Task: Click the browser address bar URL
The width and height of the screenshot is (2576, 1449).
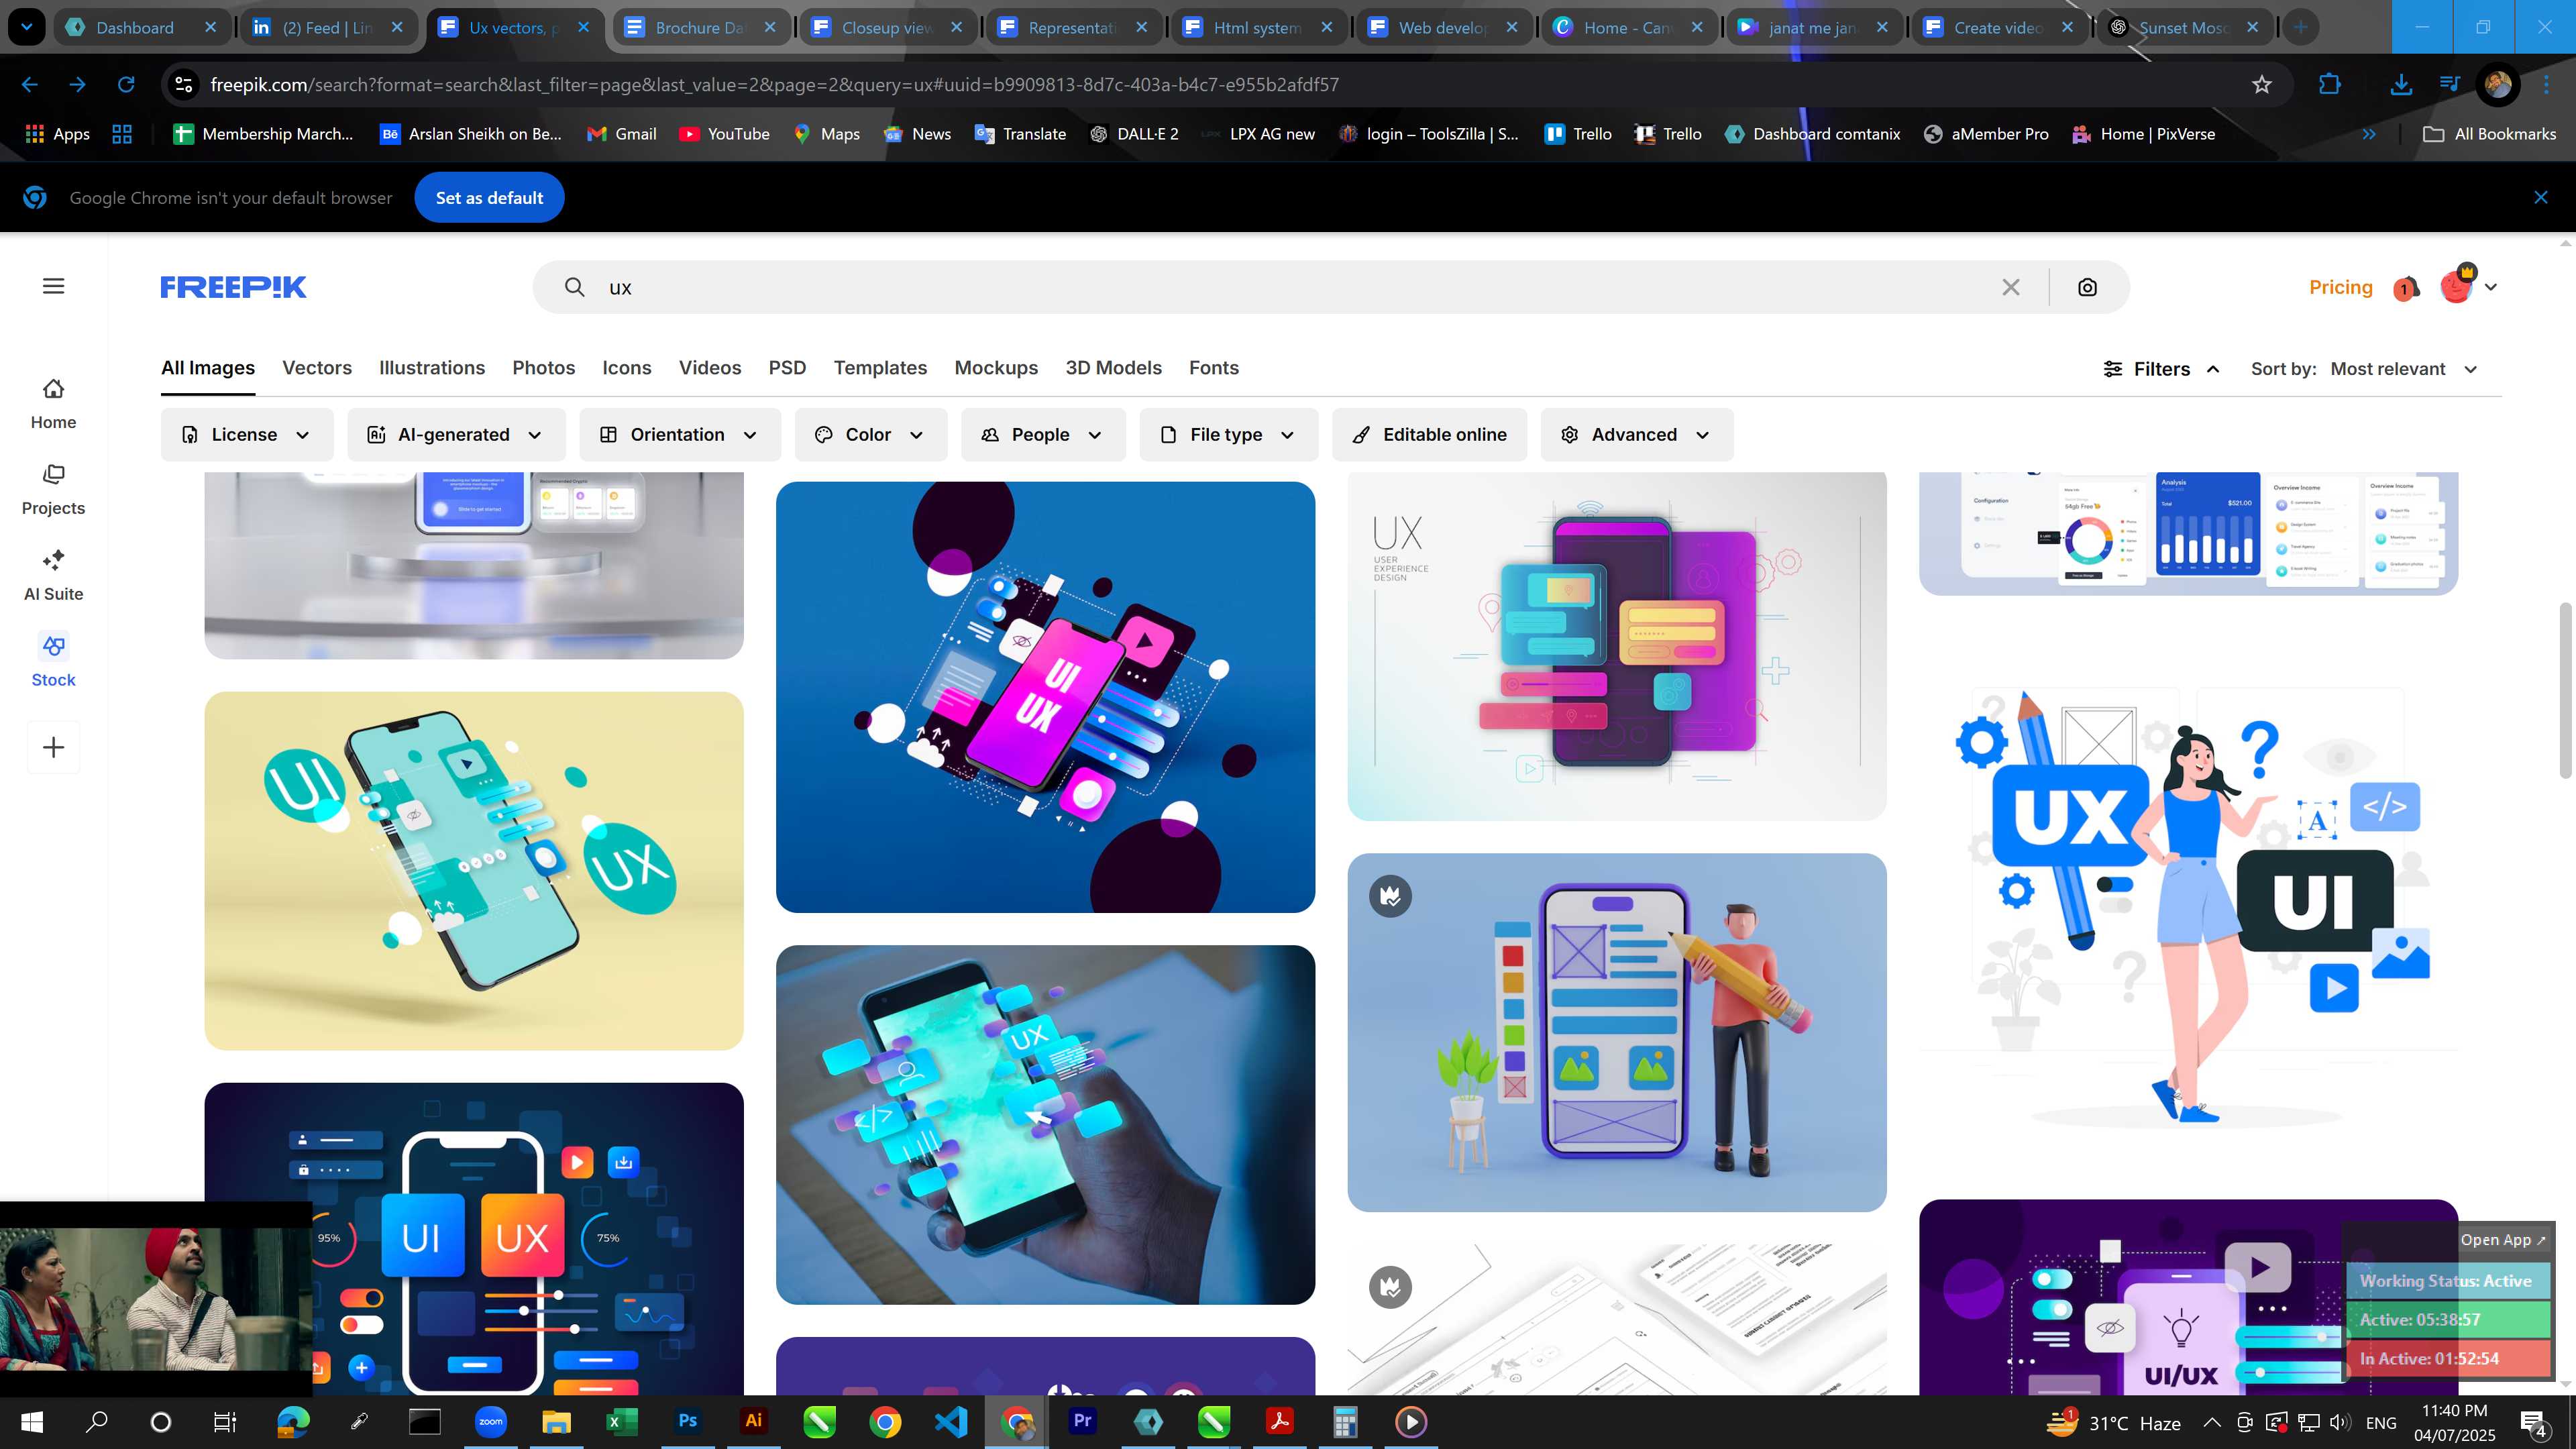Action: 774,85
